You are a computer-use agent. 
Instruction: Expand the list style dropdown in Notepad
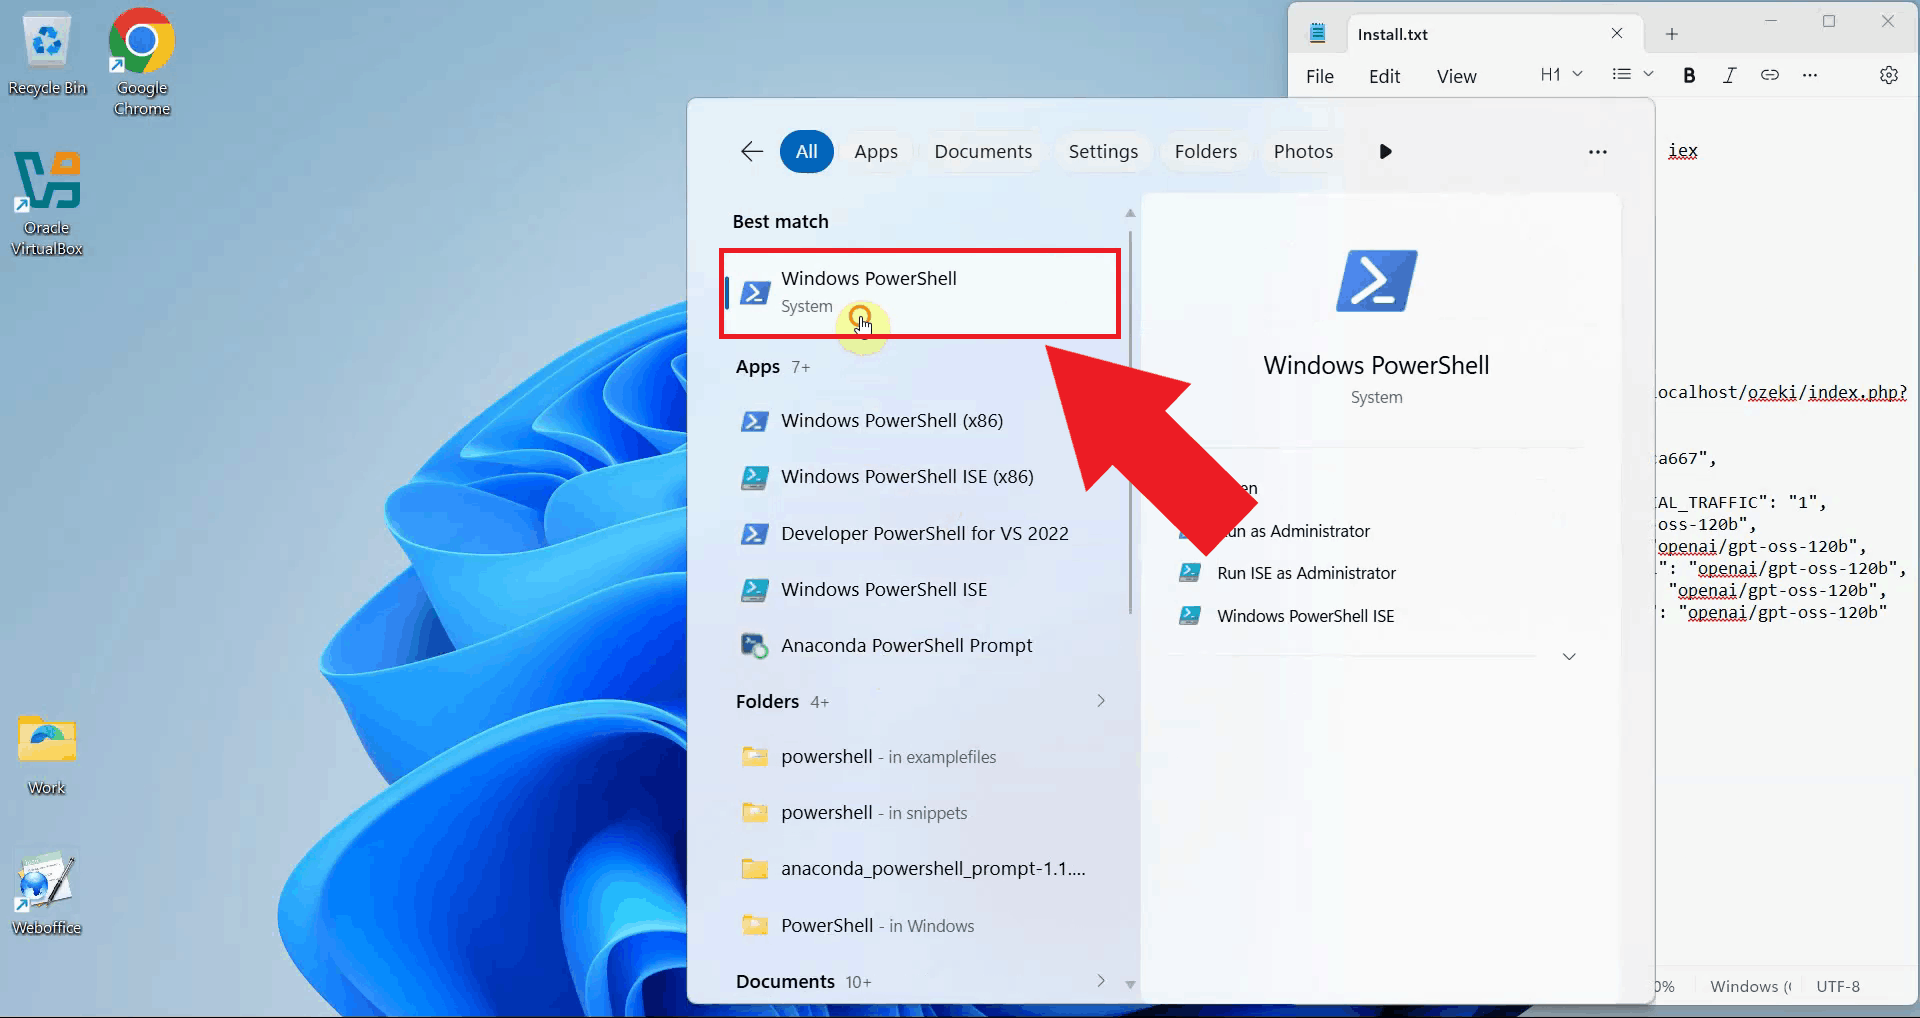(1648, 74)
